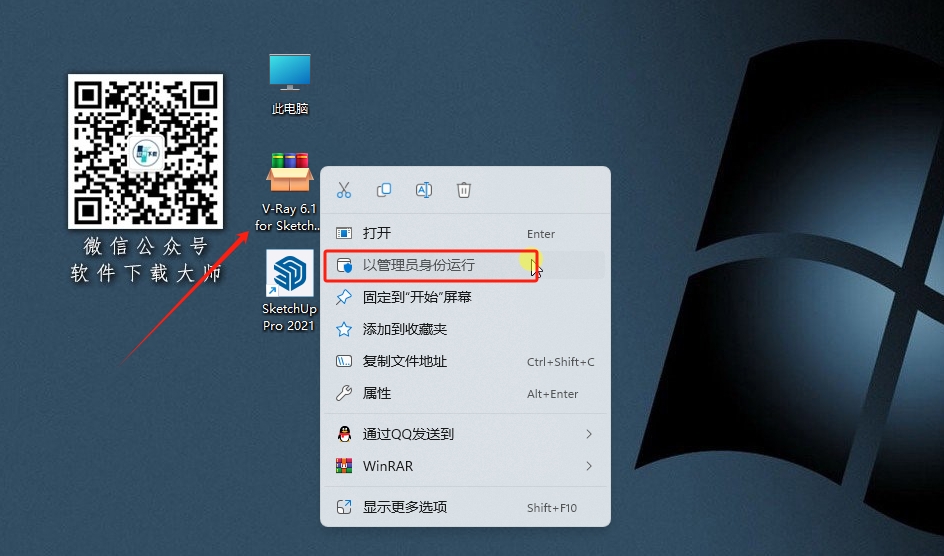Image resolution: width=944 pixels, height=556 pixels.
Task: Click the QQ penguin icon in menu
Action: coord(344,434)
